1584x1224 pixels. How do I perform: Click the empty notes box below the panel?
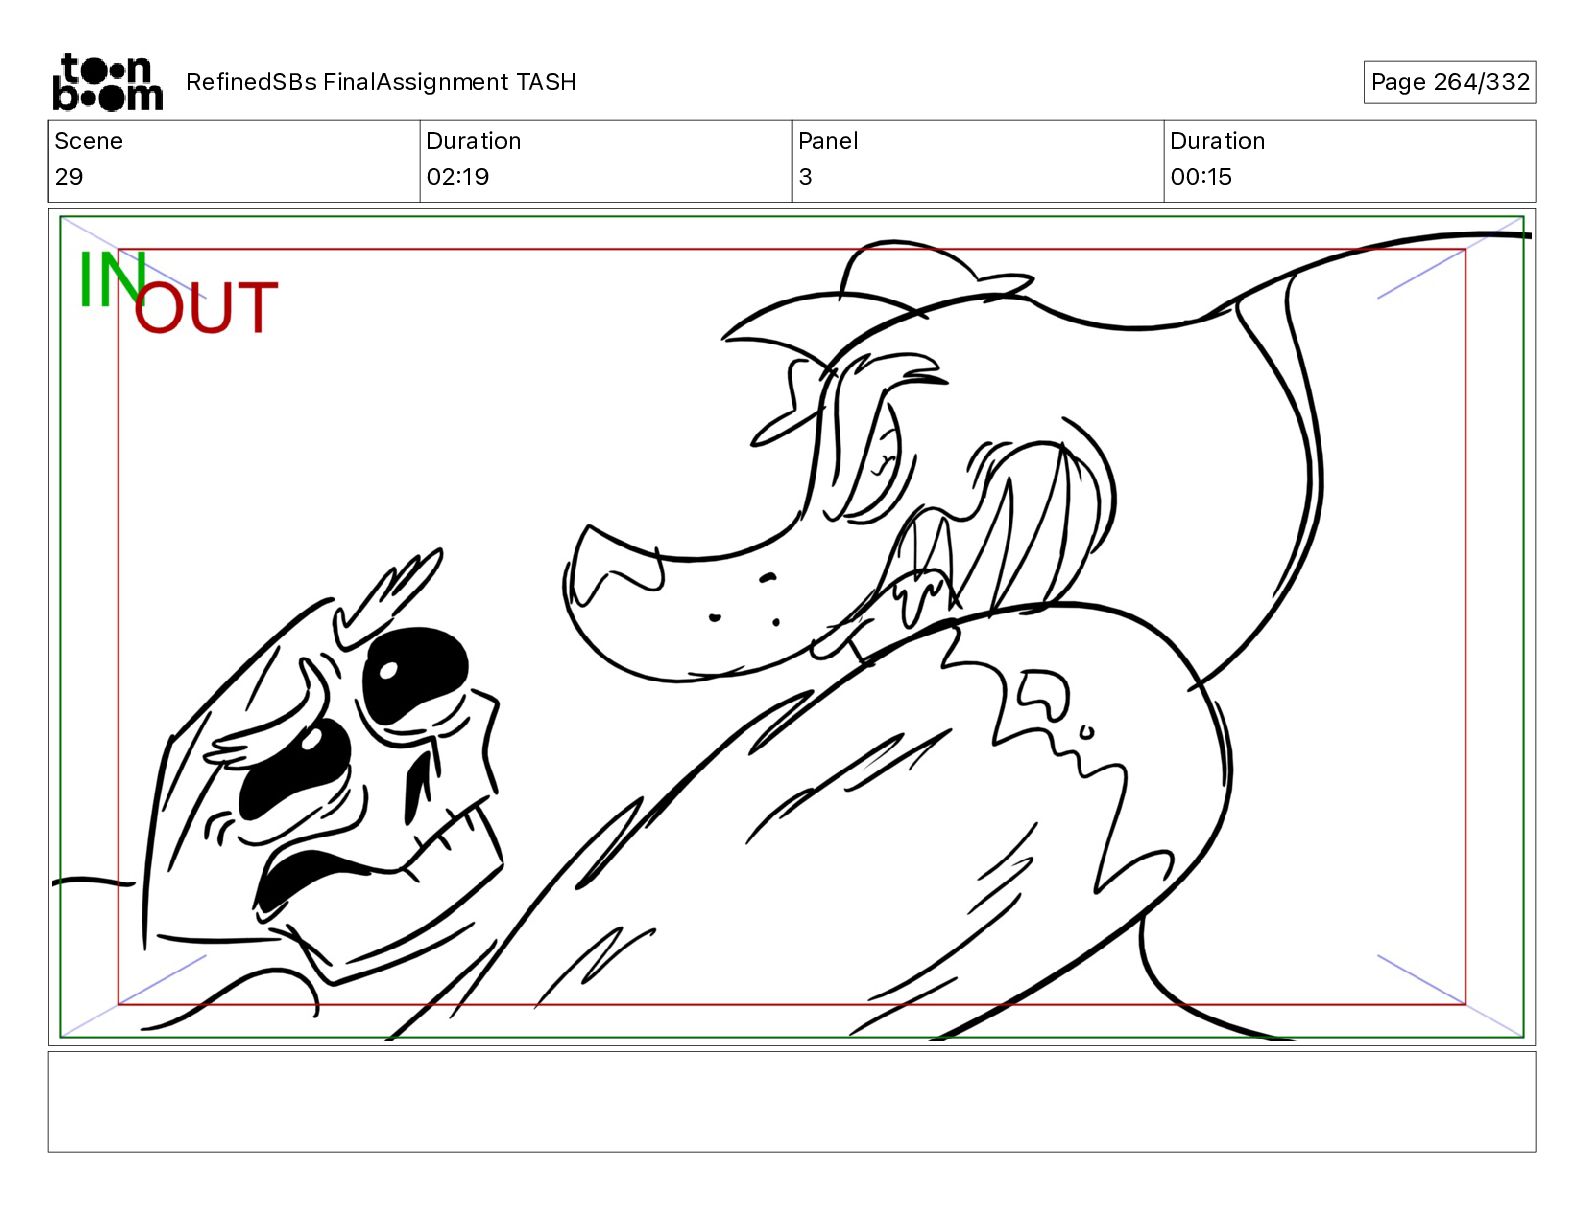[x=792, y=1101]
